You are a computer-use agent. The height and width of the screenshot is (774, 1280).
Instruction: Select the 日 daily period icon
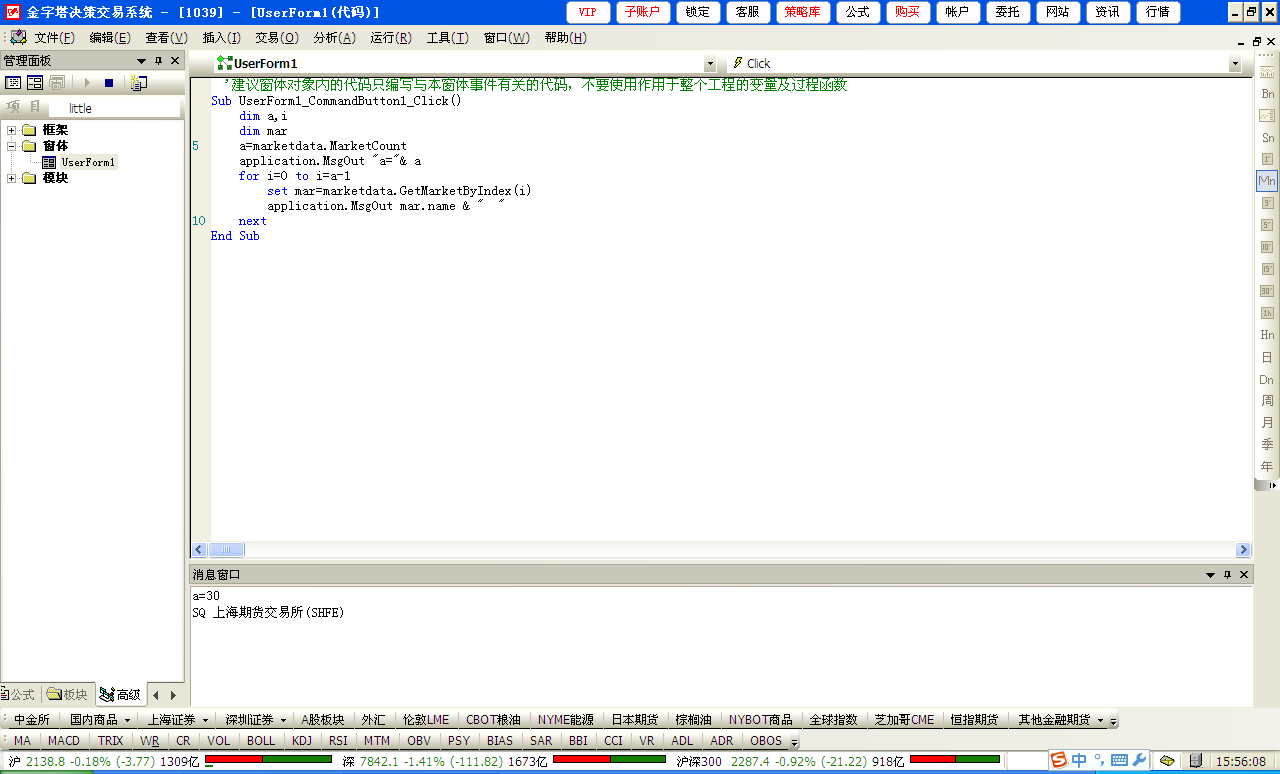click(1267, 357)
